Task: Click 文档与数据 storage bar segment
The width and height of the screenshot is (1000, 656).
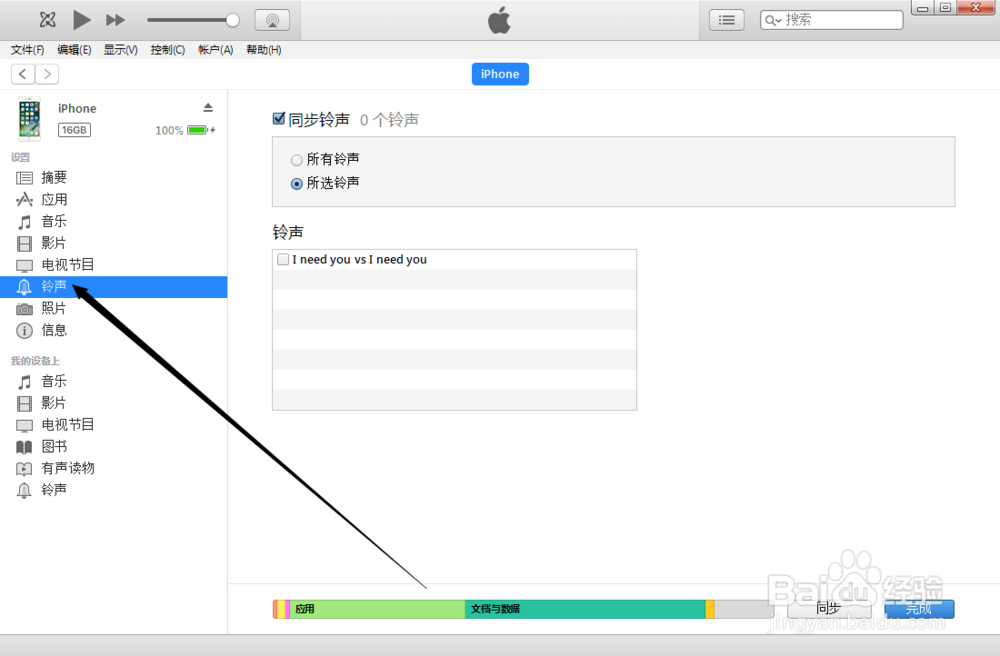Action: 585,609
